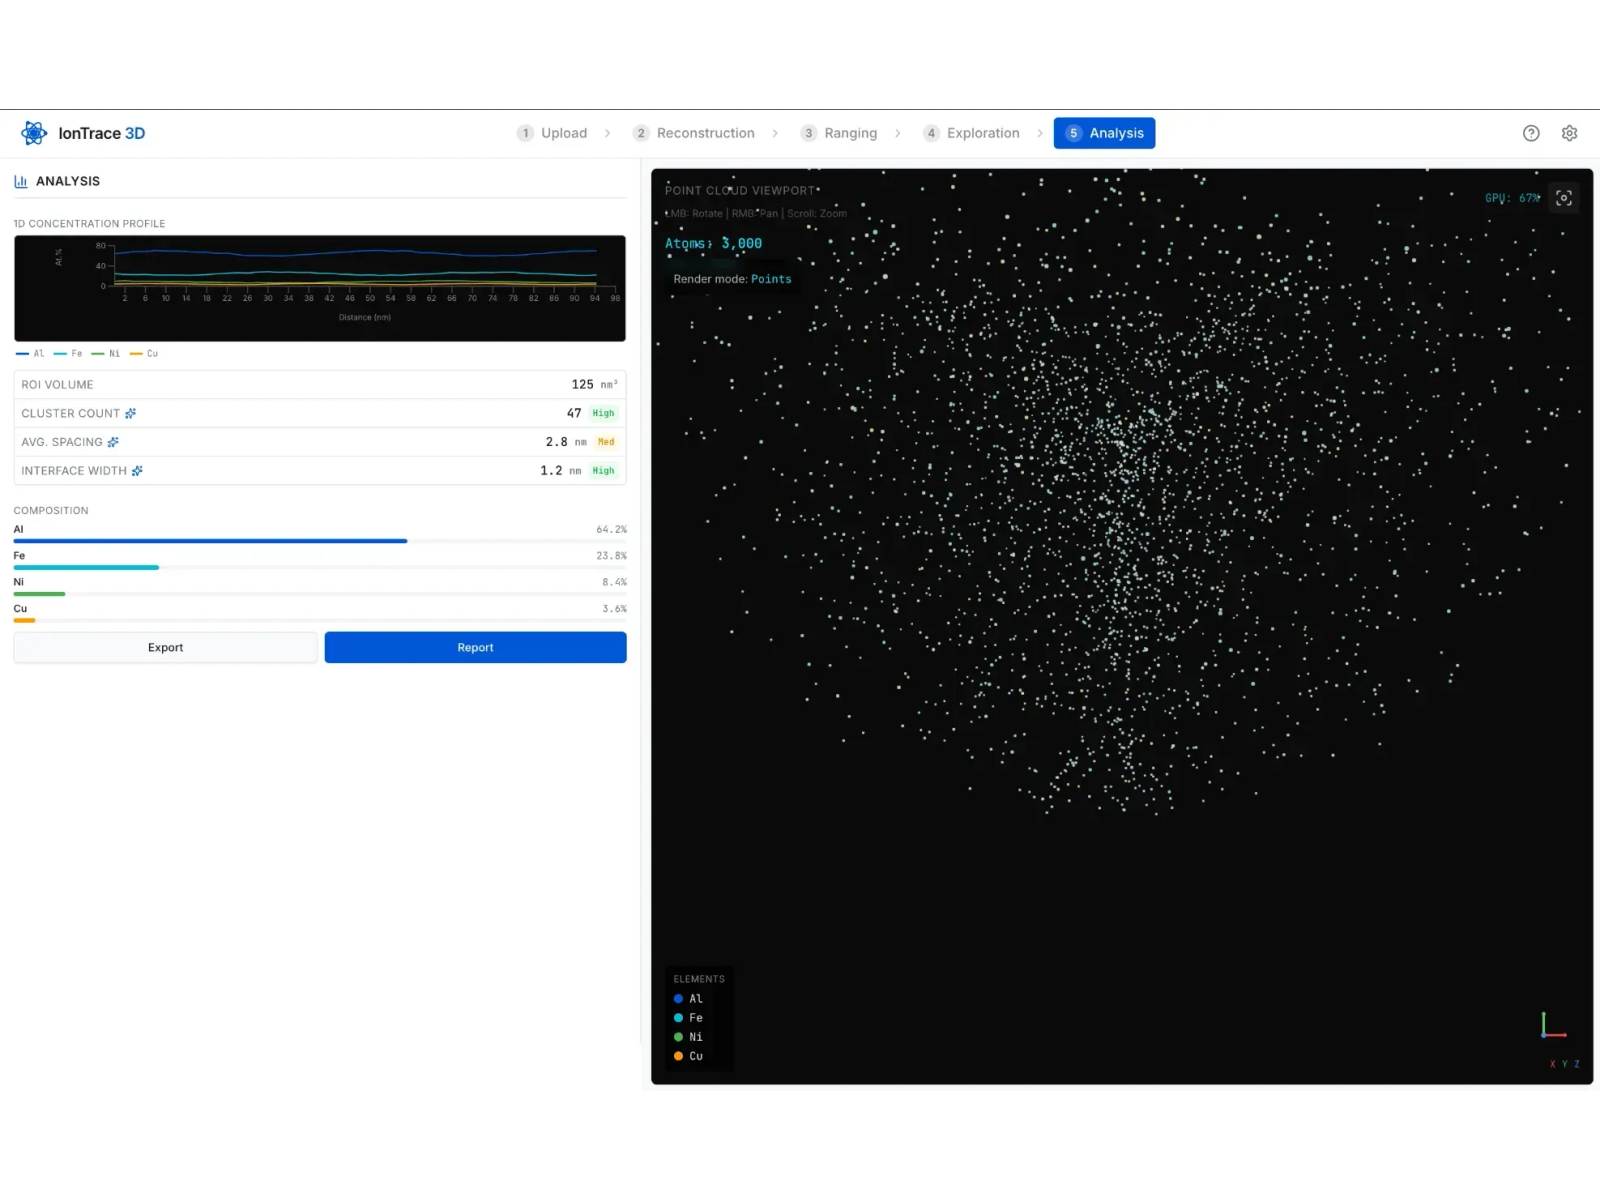Click the 1D CONCENTRATION PROFILE heading

89,224
